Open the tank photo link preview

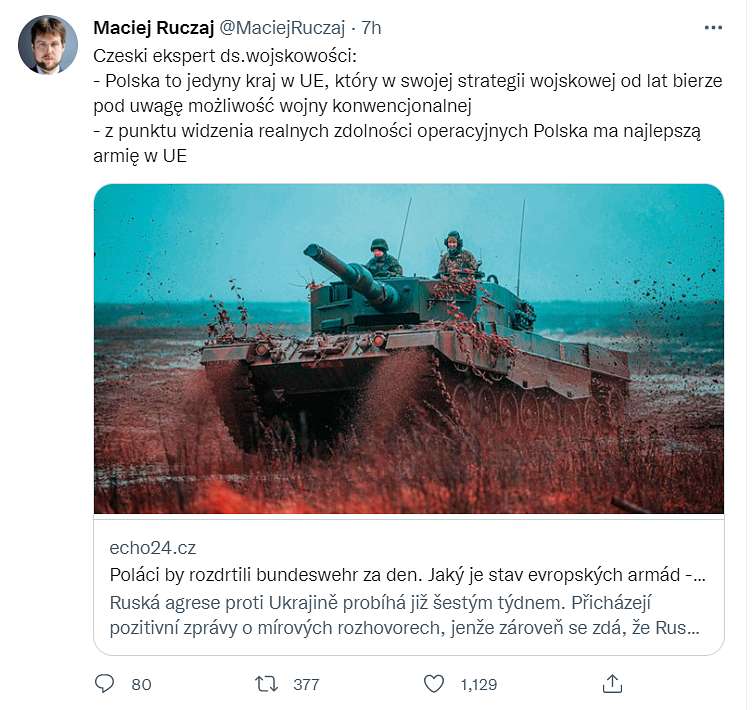(x=409, y=349)
